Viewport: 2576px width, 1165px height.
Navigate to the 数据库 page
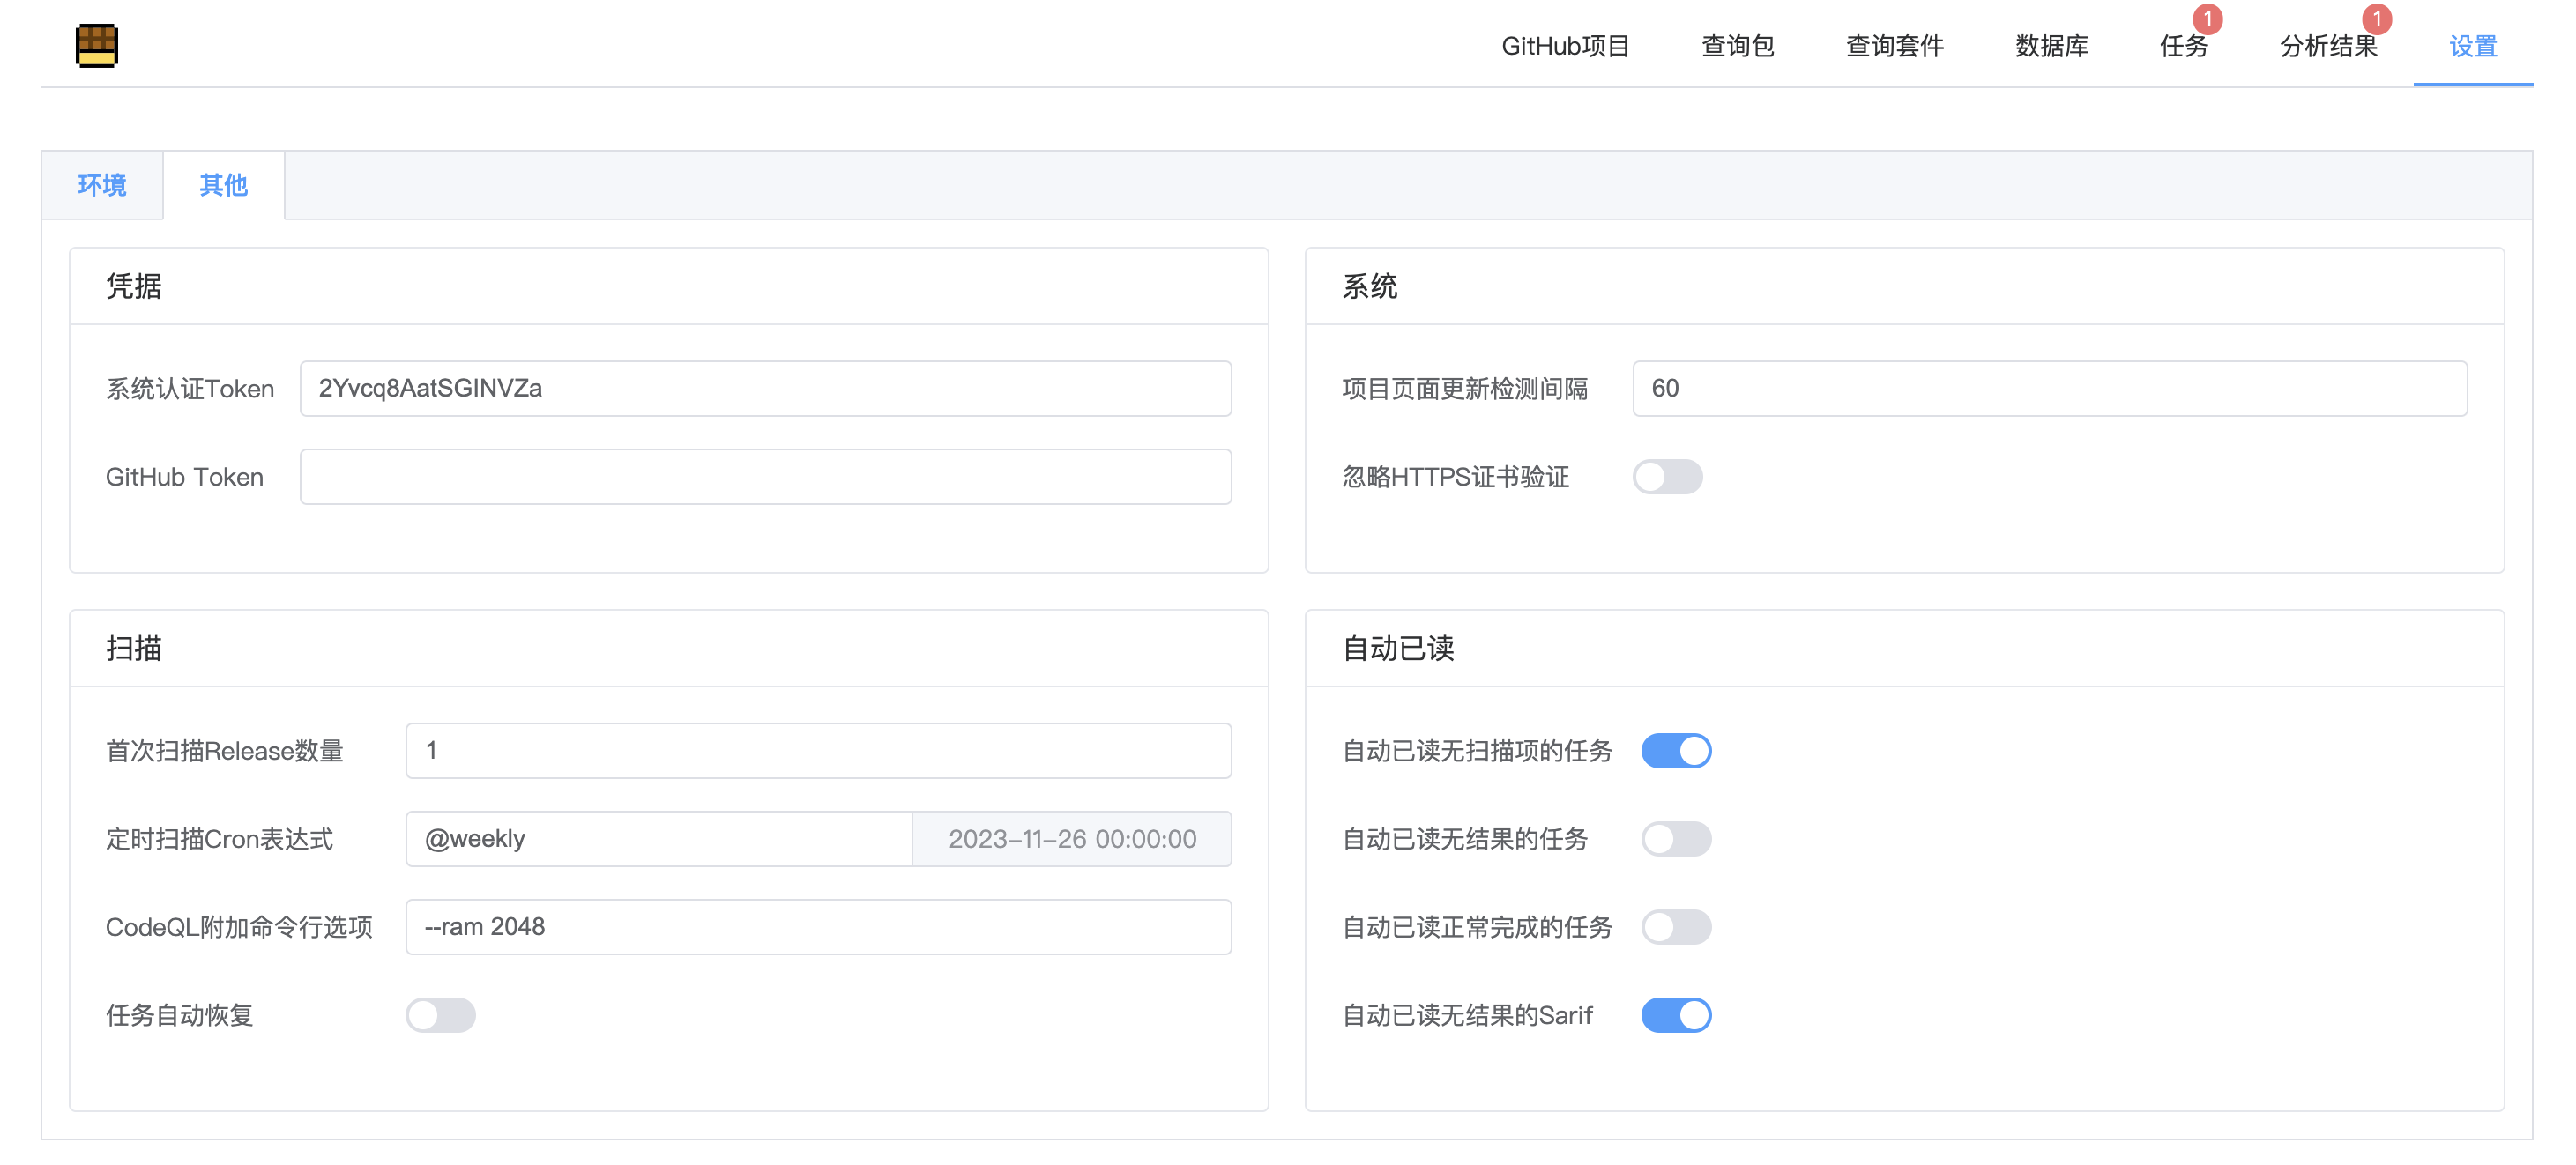coord(2051,46)
